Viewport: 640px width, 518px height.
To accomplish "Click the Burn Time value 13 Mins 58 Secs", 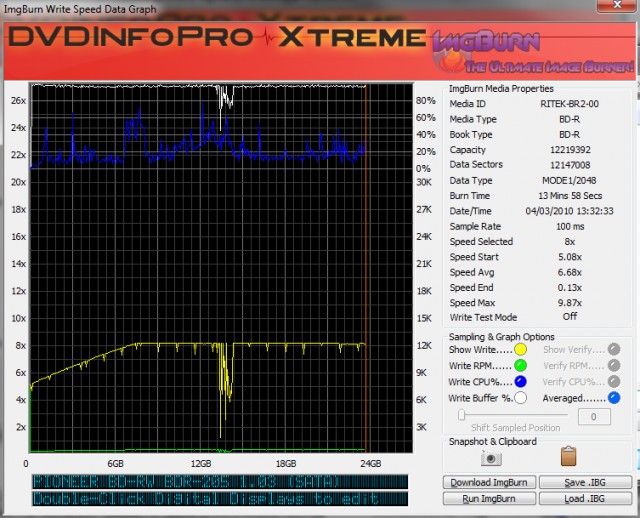I will tap(570, 196).
